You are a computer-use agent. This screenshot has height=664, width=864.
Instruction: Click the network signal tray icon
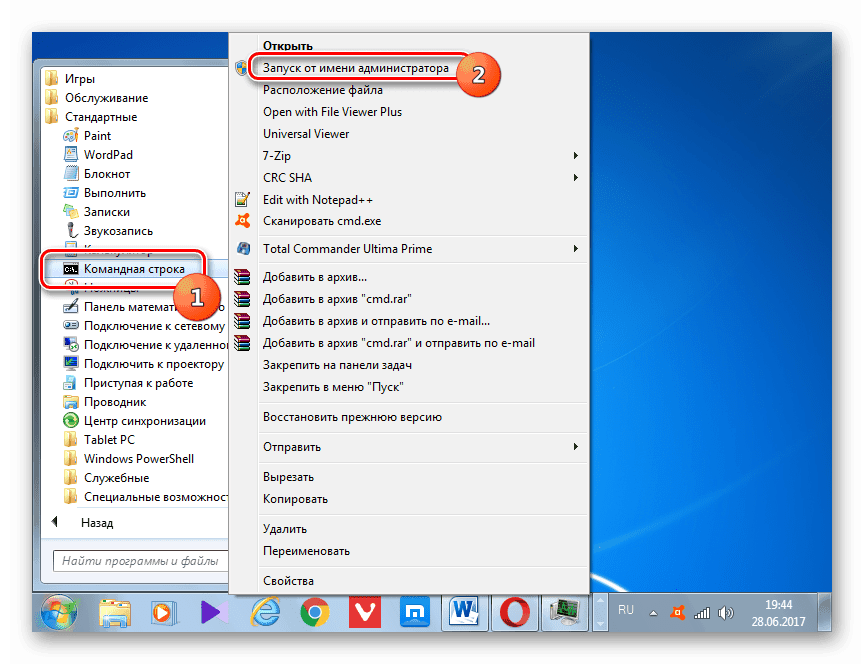(701, 612)
